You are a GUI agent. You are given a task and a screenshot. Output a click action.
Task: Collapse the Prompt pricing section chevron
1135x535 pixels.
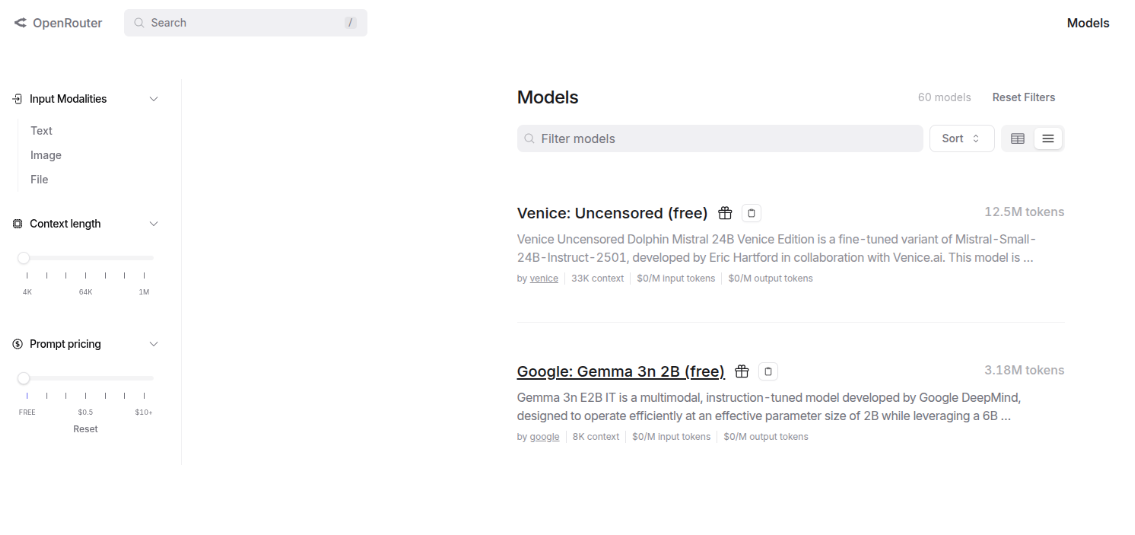153,344
